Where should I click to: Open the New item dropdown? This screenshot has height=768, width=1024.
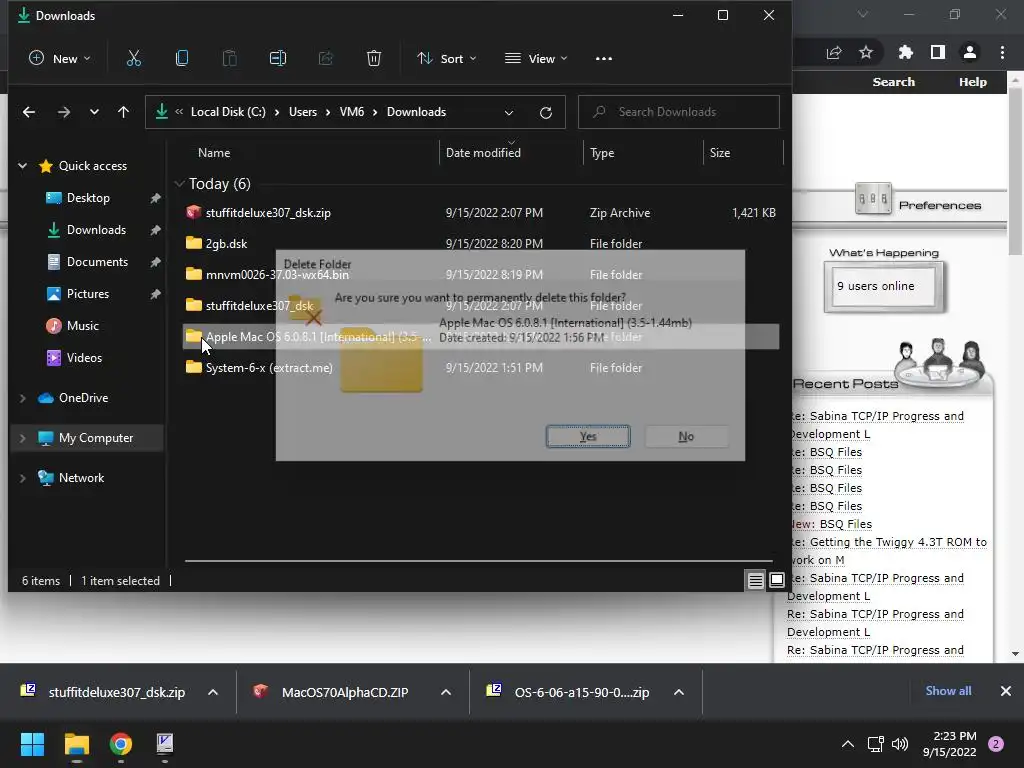[x=59, y=59]
